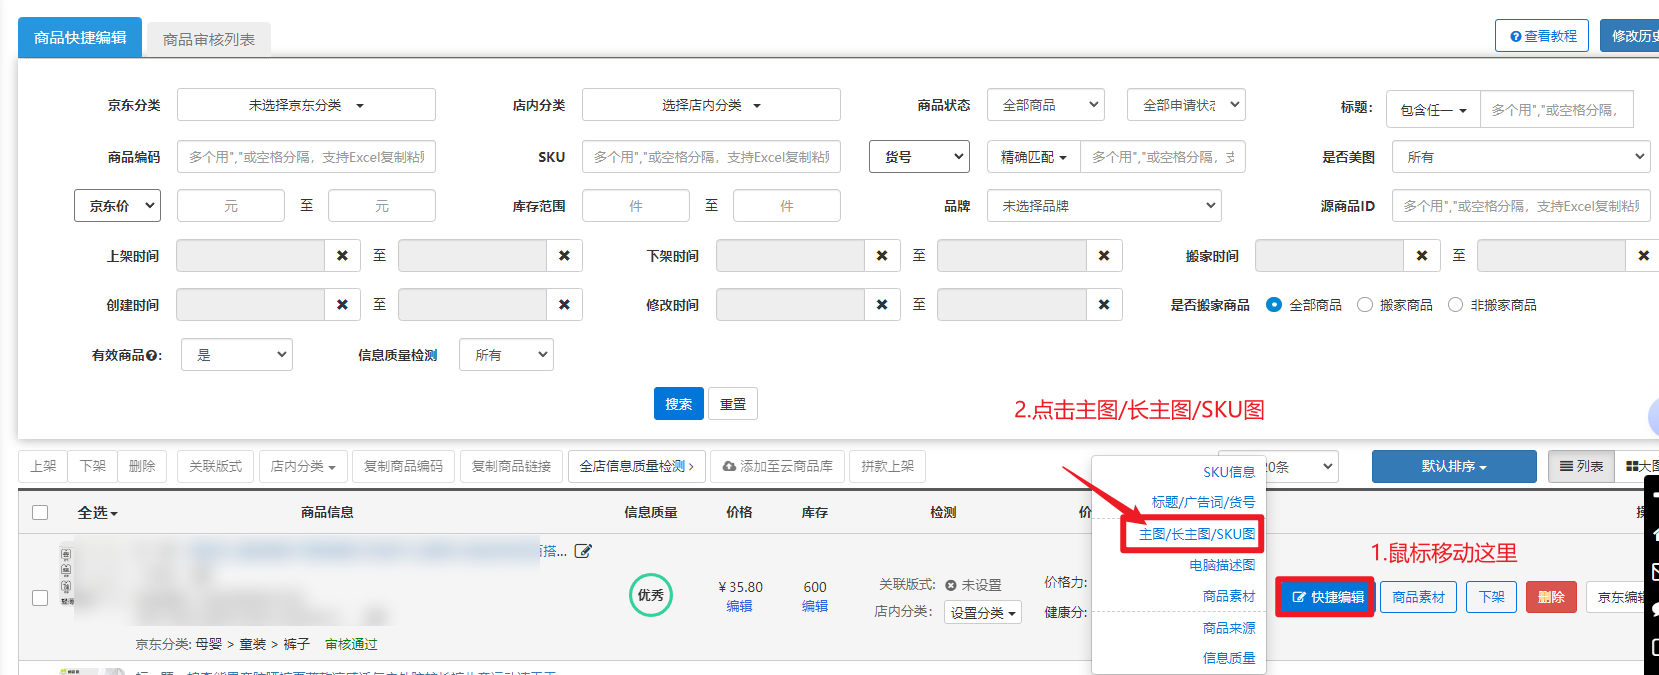Select the 非搬家商品 radio option
The image size is (1659, 675).
click(x=1455, y=305)
